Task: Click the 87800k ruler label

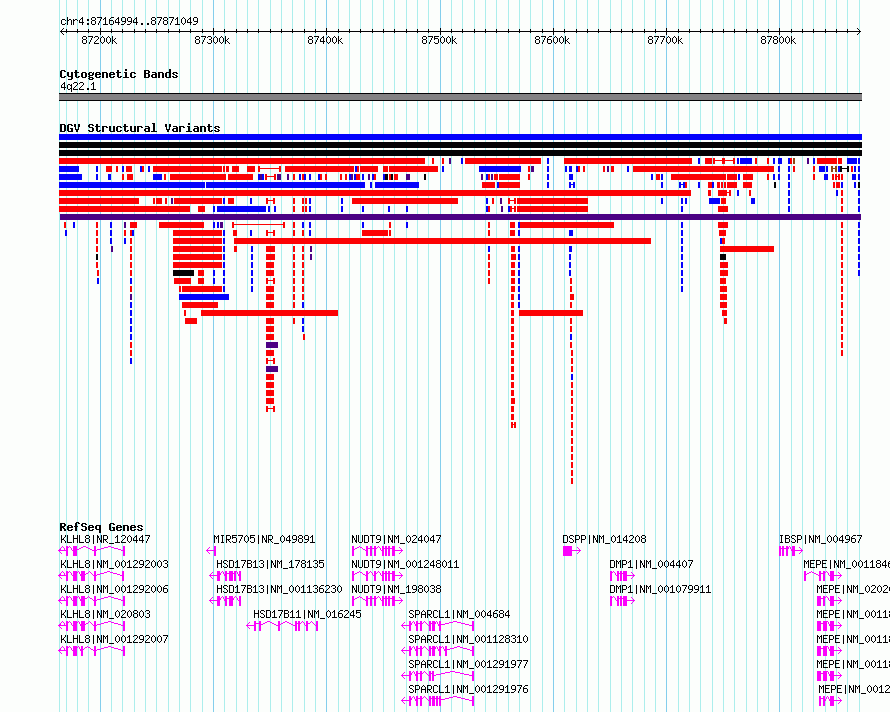Action: click(778, 40)
